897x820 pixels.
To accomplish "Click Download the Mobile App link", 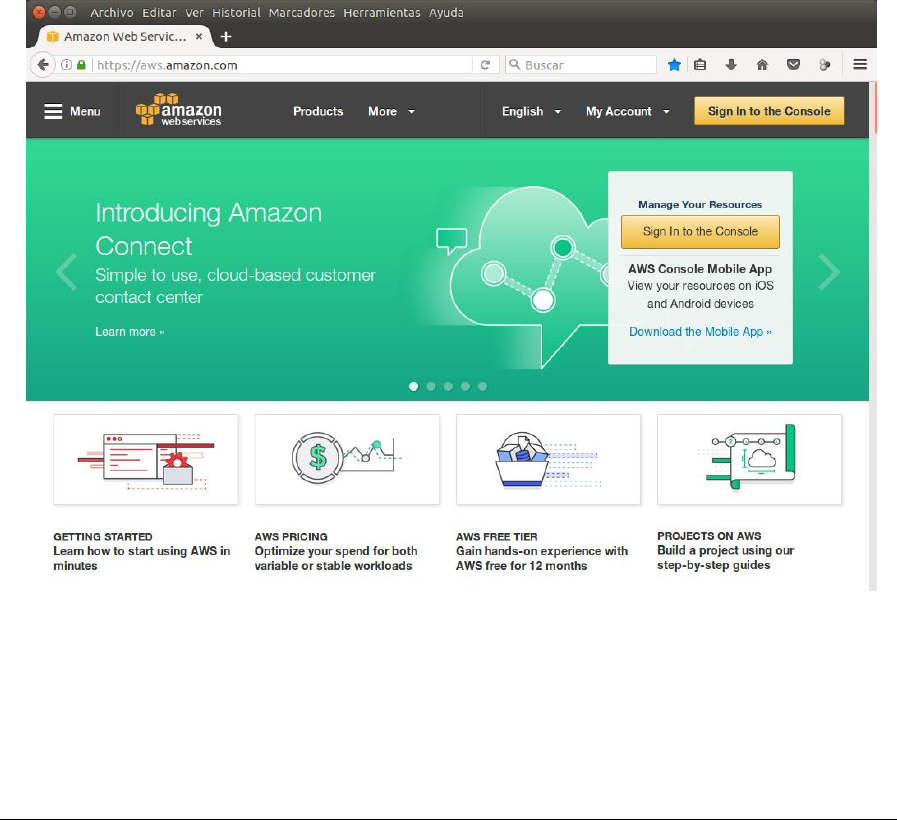I will (700, 332).
